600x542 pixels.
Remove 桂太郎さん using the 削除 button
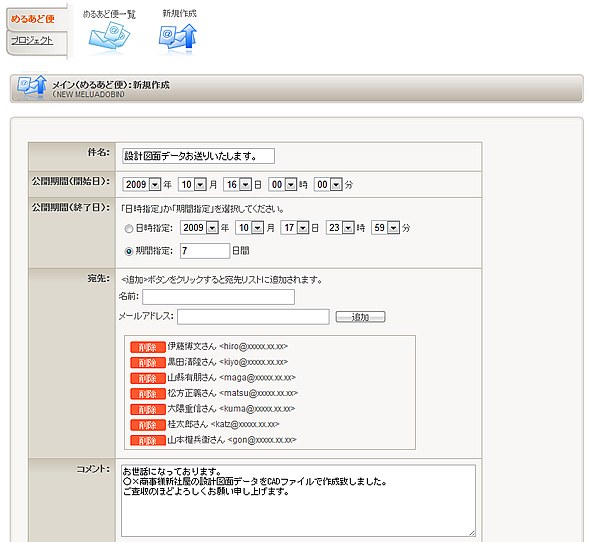pos(147,425)
